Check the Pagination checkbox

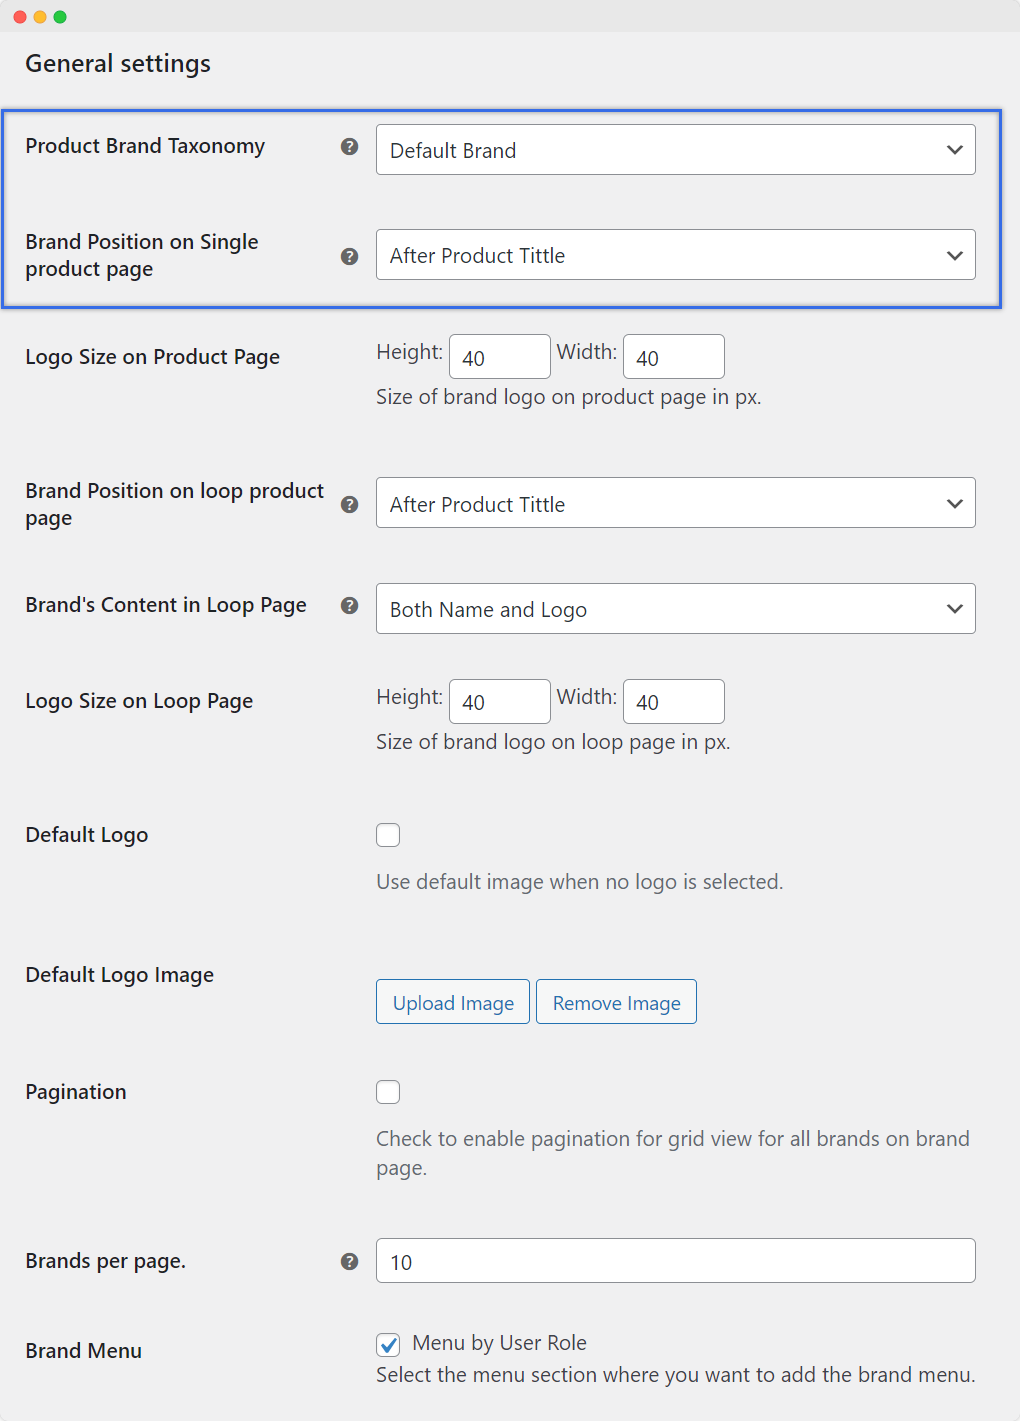pos(388,1092)
